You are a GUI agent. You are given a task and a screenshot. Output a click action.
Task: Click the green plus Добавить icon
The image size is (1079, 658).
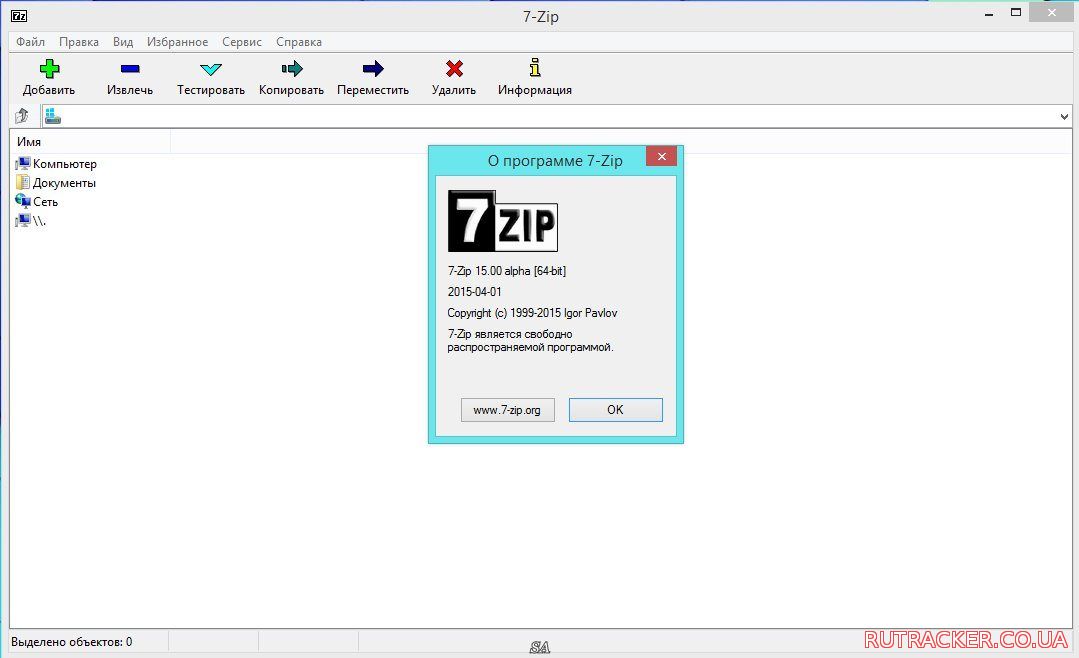[50, 68]
